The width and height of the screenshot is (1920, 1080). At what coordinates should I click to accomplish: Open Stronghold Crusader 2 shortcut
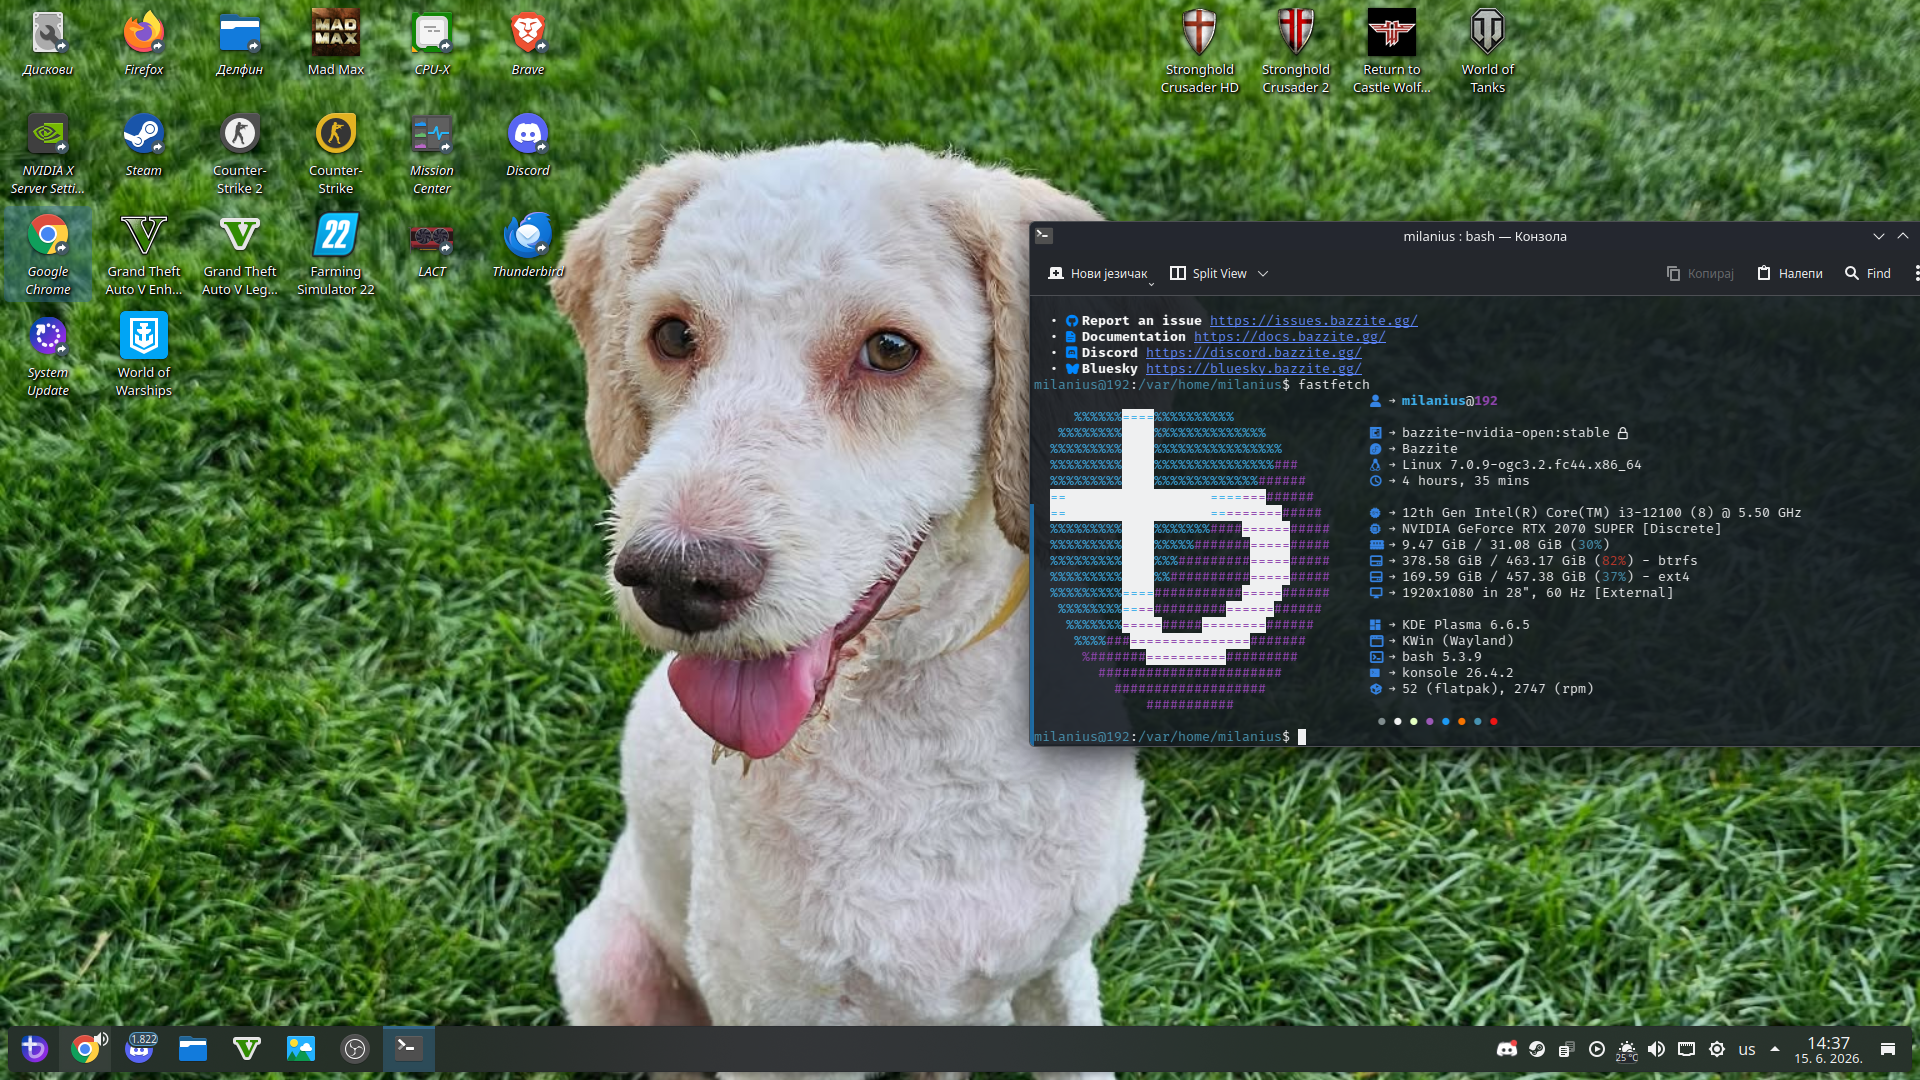[x=1296, y=52]
